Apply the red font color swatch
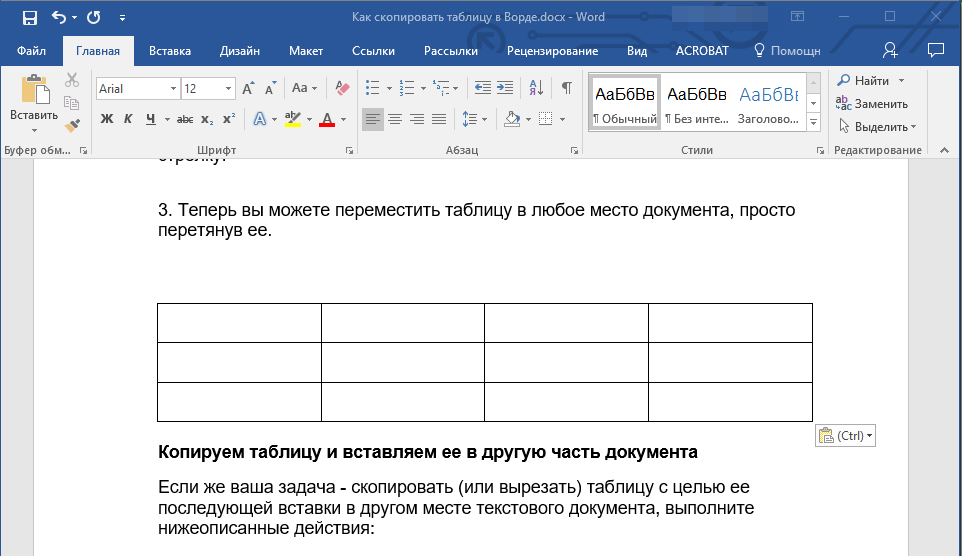 326,119
